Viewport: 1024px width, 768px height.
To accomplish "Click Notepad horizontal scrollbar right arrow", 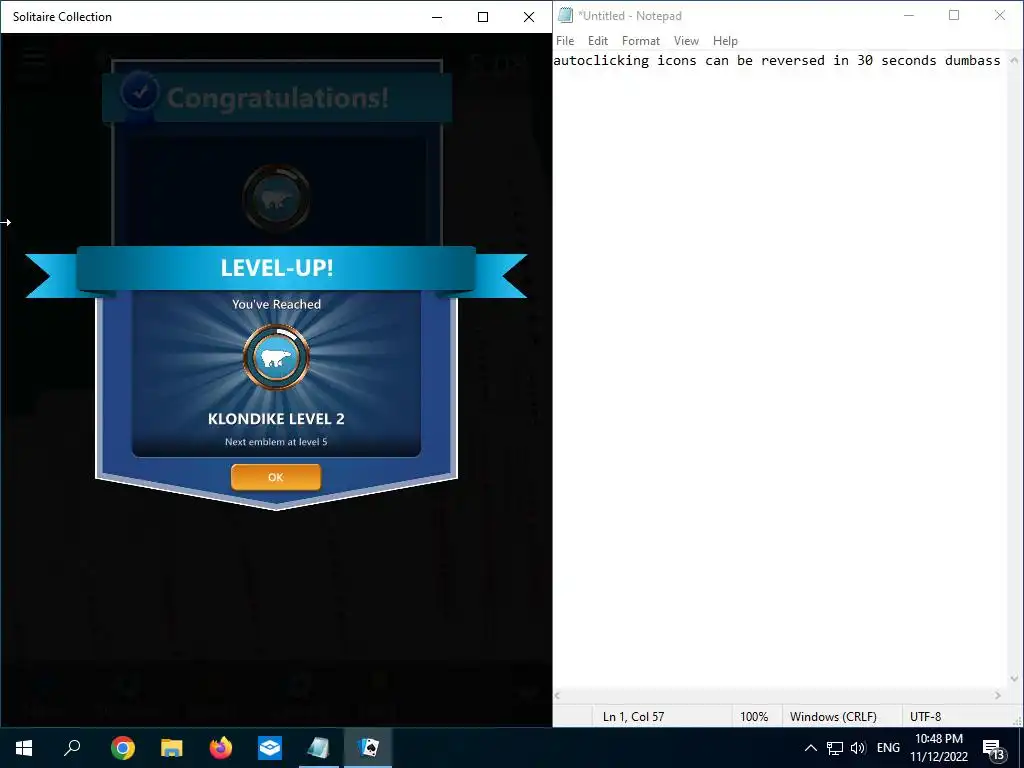I will coord(998,696).
